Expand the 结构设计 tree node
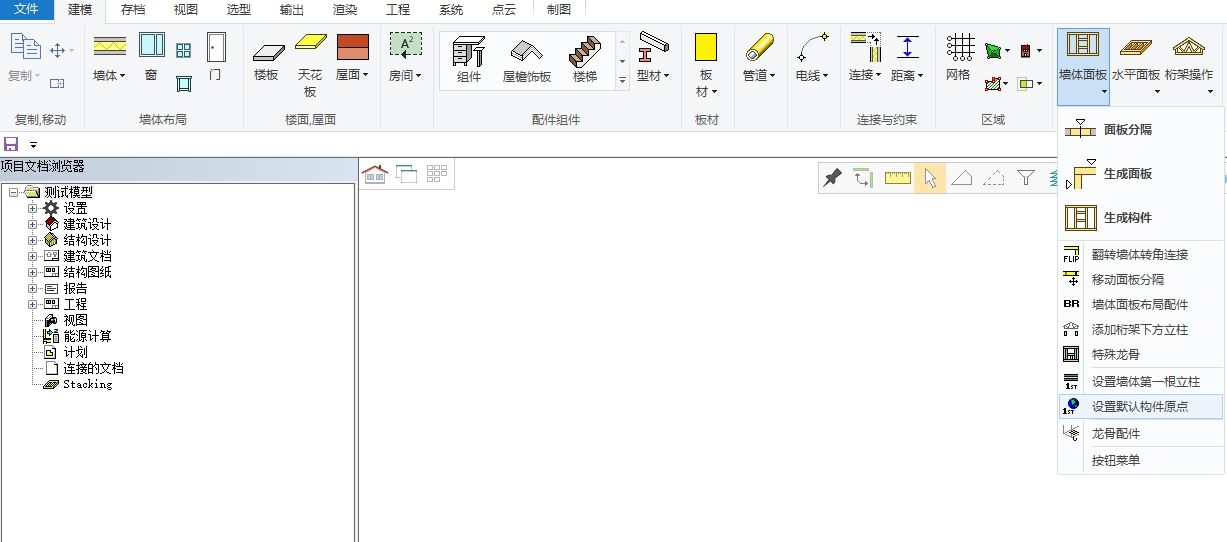The width and height of the screenshot is (1227, 542). pyautogui.click(x=33, y=240)
